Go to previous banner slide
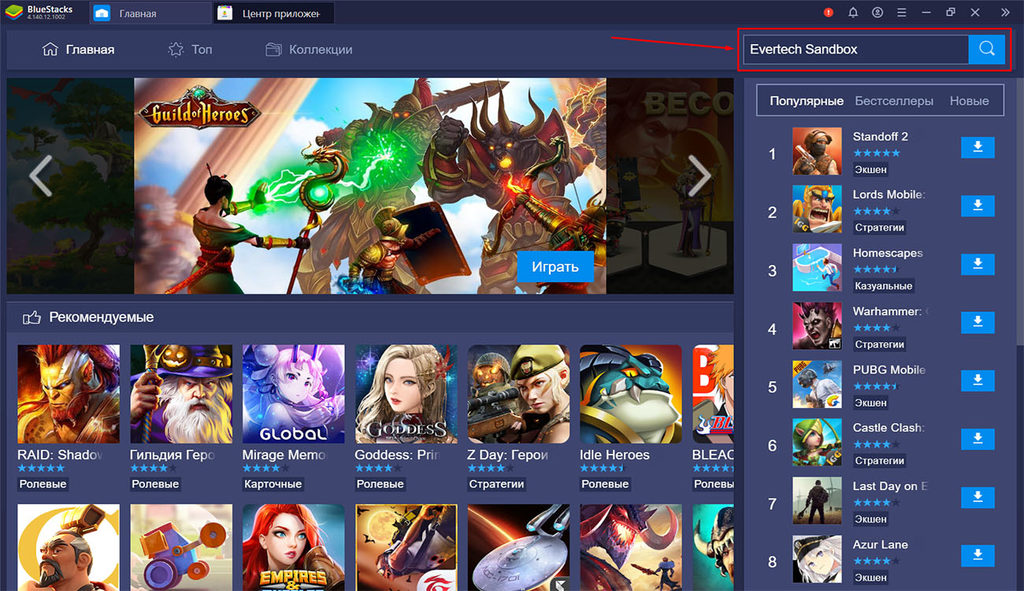This screenshot has width=1024, height=591. (x=41, y=175)
